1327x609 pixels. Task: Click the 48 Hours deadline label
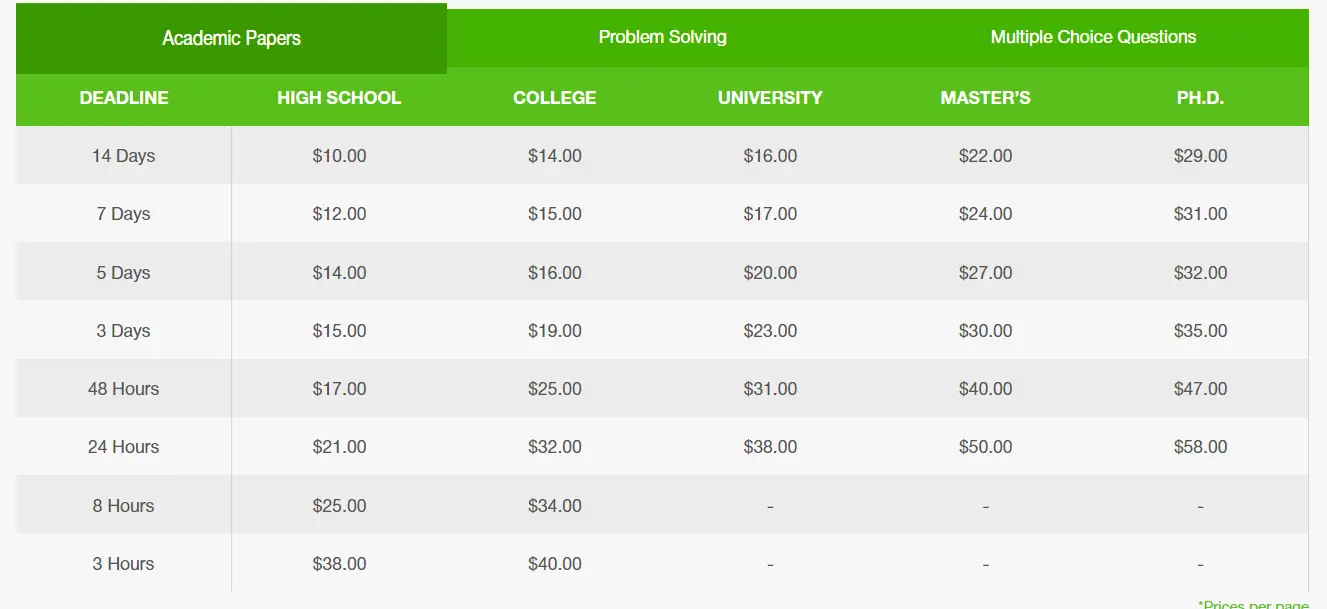[124, 389]
